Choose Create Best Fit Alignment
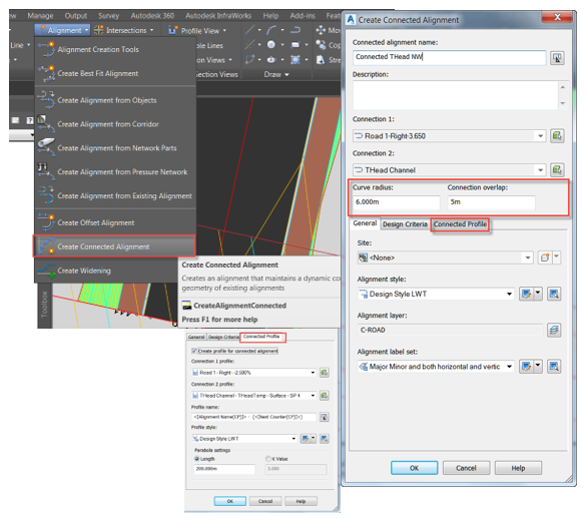Viewport: 586px width, 518px height. pyautogui.click(x=114, y=73)
